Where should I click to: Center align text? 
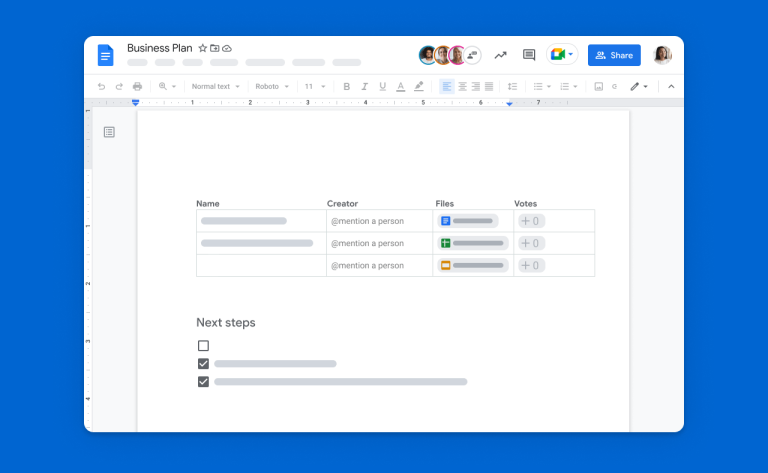(462, 87)
